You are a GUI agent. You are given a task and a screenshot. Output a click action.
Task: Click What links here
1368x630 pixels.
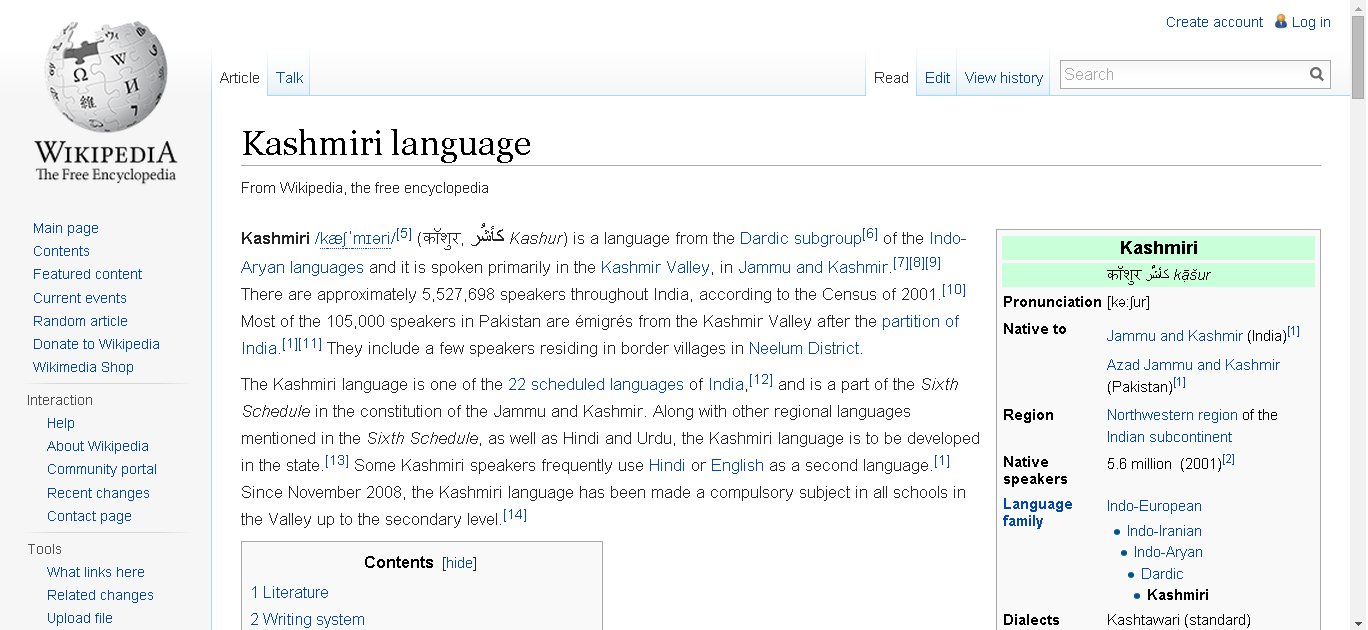[x=96, y=572]
